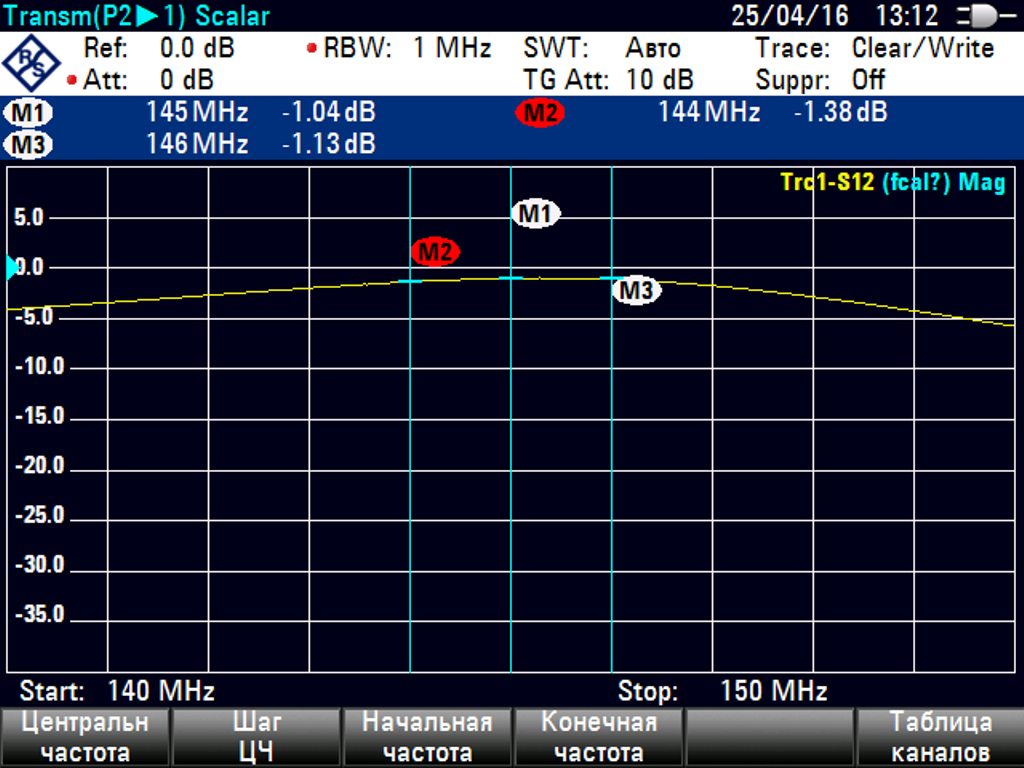
Task: Select M3 badge in marker table
Action: click(29, 145)
